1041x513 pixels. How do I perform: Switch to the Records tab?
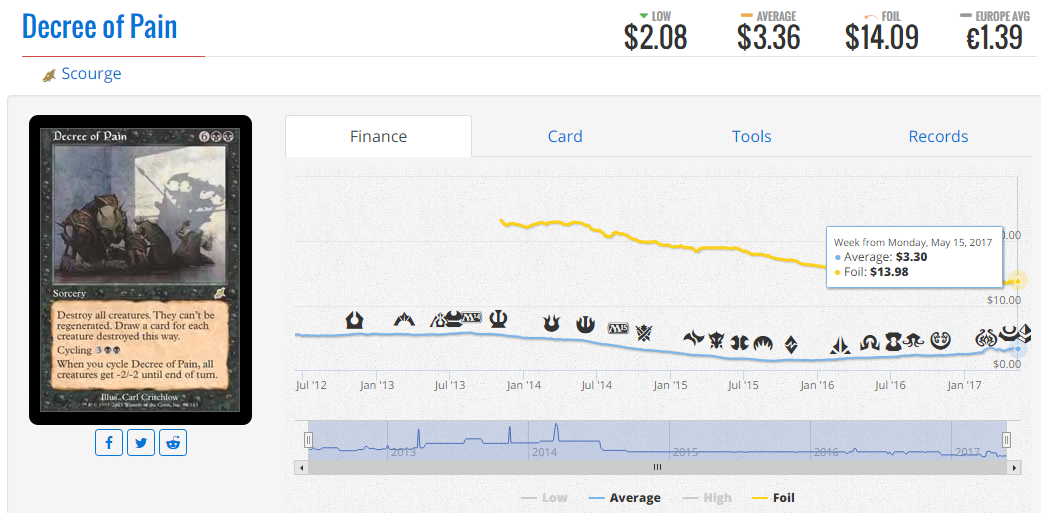click(938, 137)
